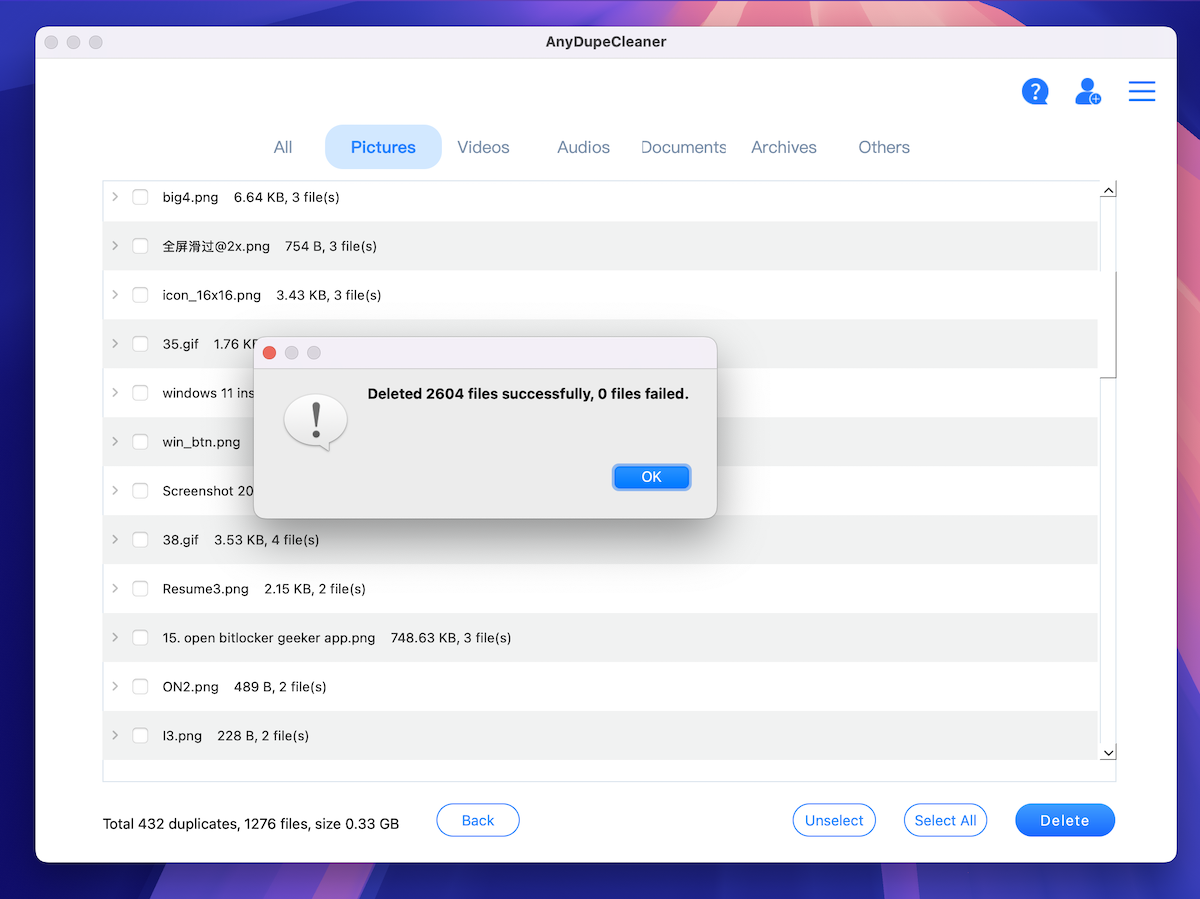Screen dimensions: 1200x899
Task: Click the user account icon
Action: coord(1087,92)
